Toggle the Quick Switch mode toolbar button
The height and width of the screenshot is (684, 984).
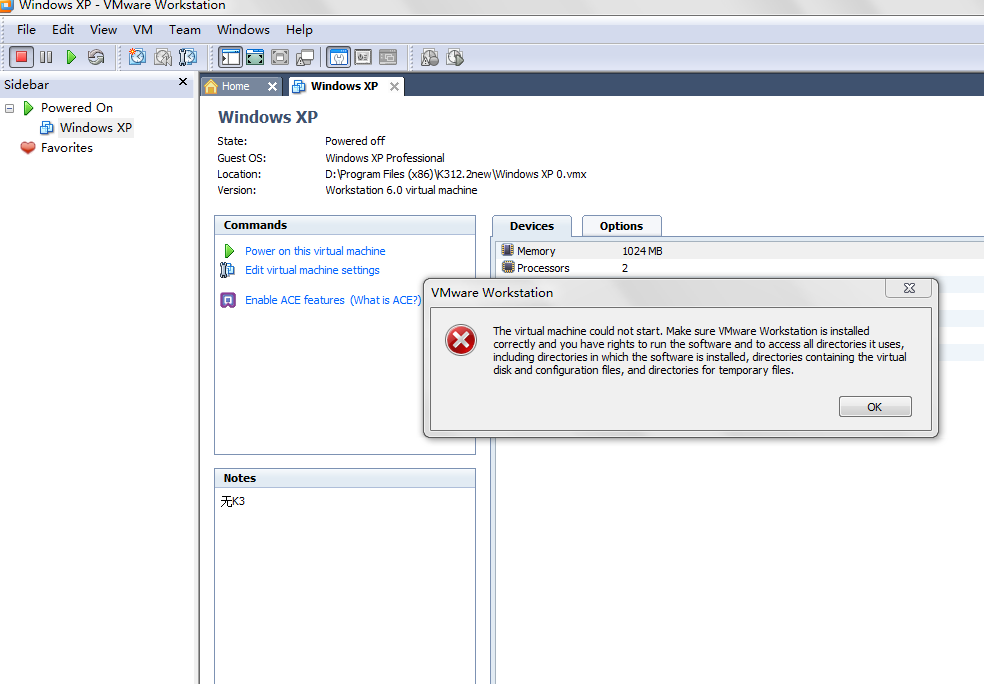coord(255,57)
